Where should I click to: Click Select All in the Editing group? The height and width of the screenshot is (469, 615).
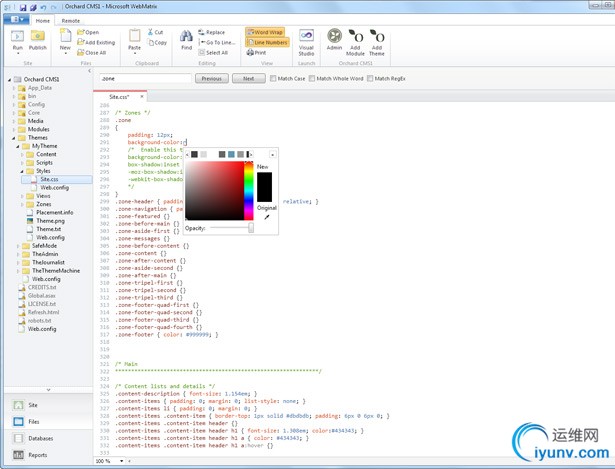coord(213,53)
